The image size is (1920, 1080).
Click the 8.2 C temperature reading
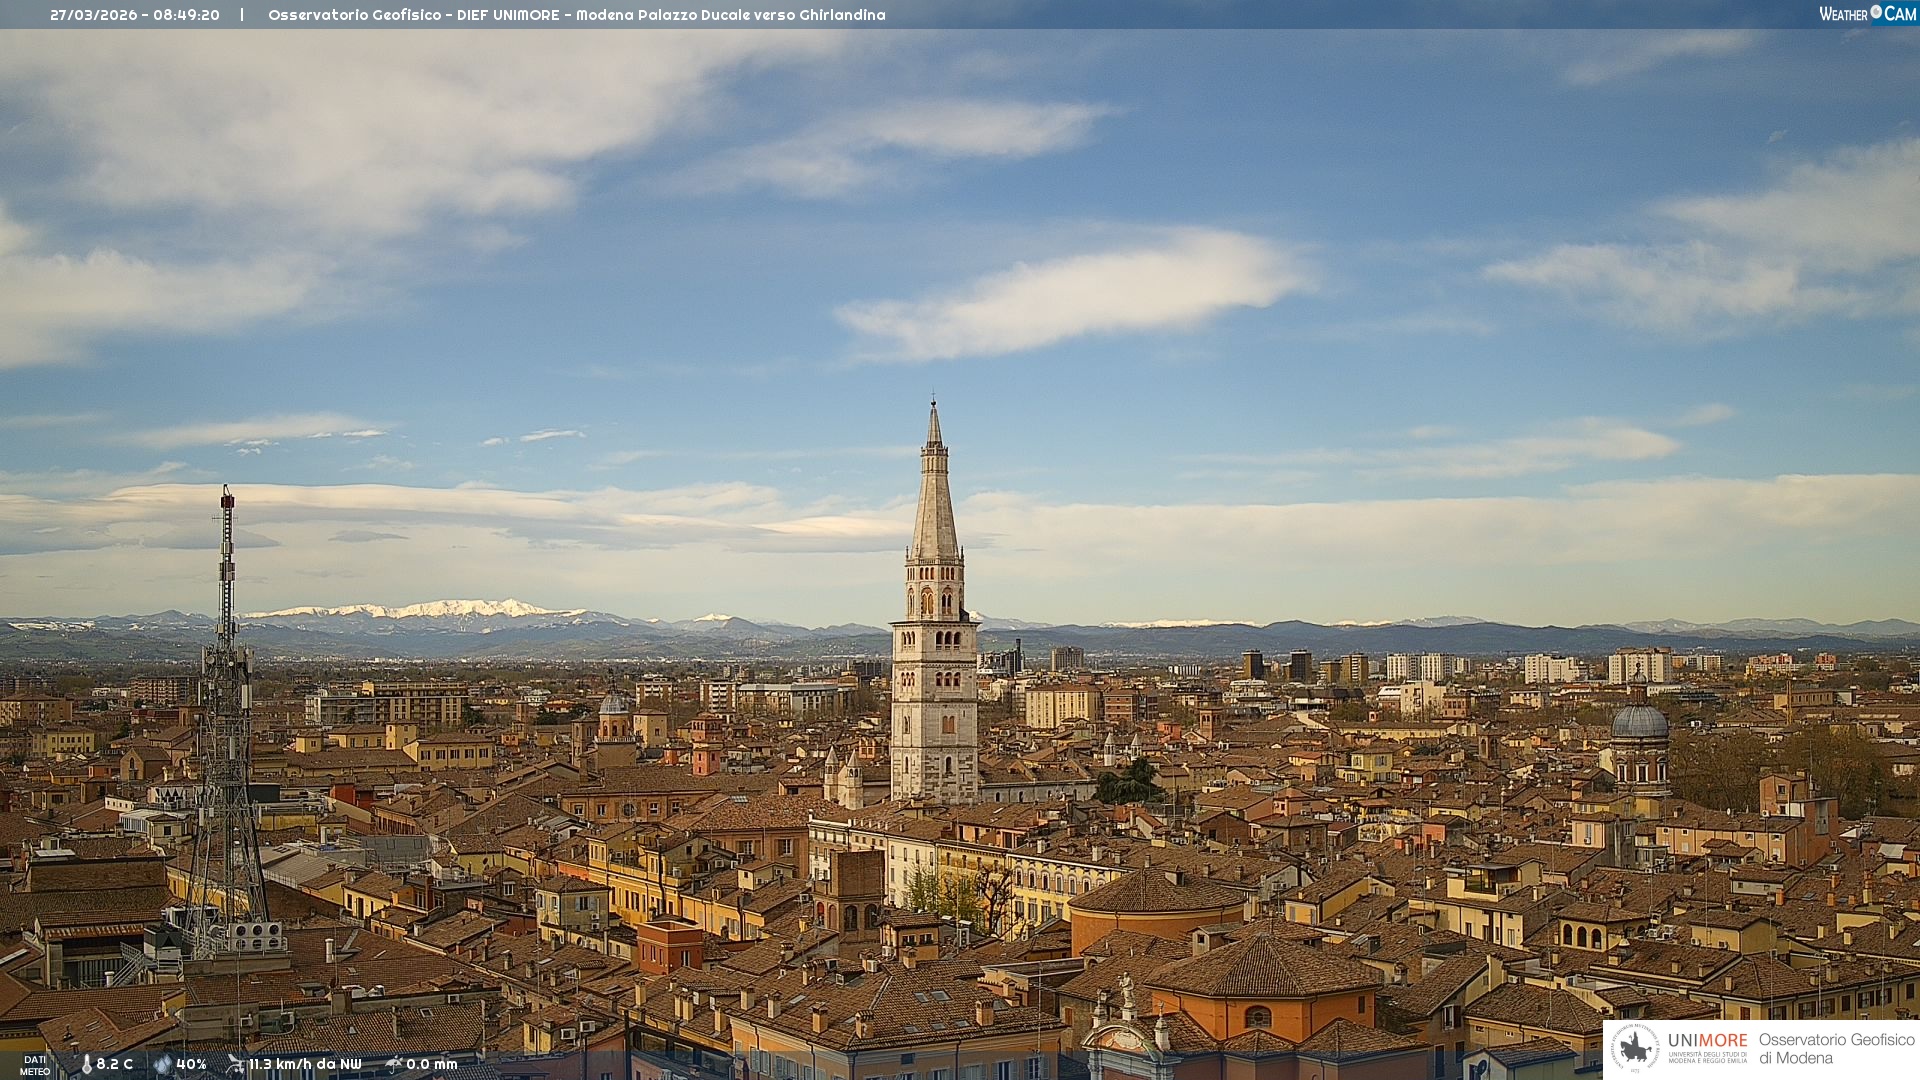click(115, 1064)
